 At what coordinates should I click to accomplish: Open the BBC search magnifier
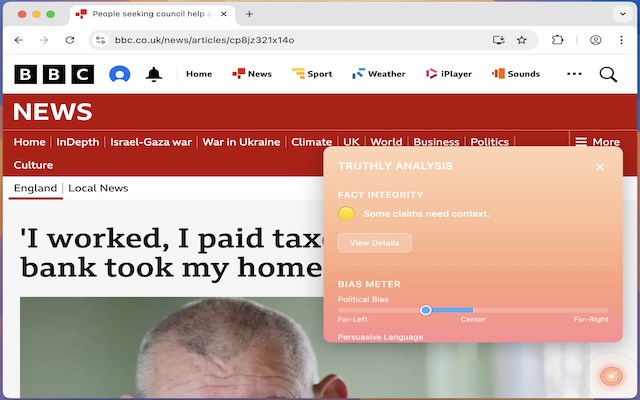tap(608, 74)
